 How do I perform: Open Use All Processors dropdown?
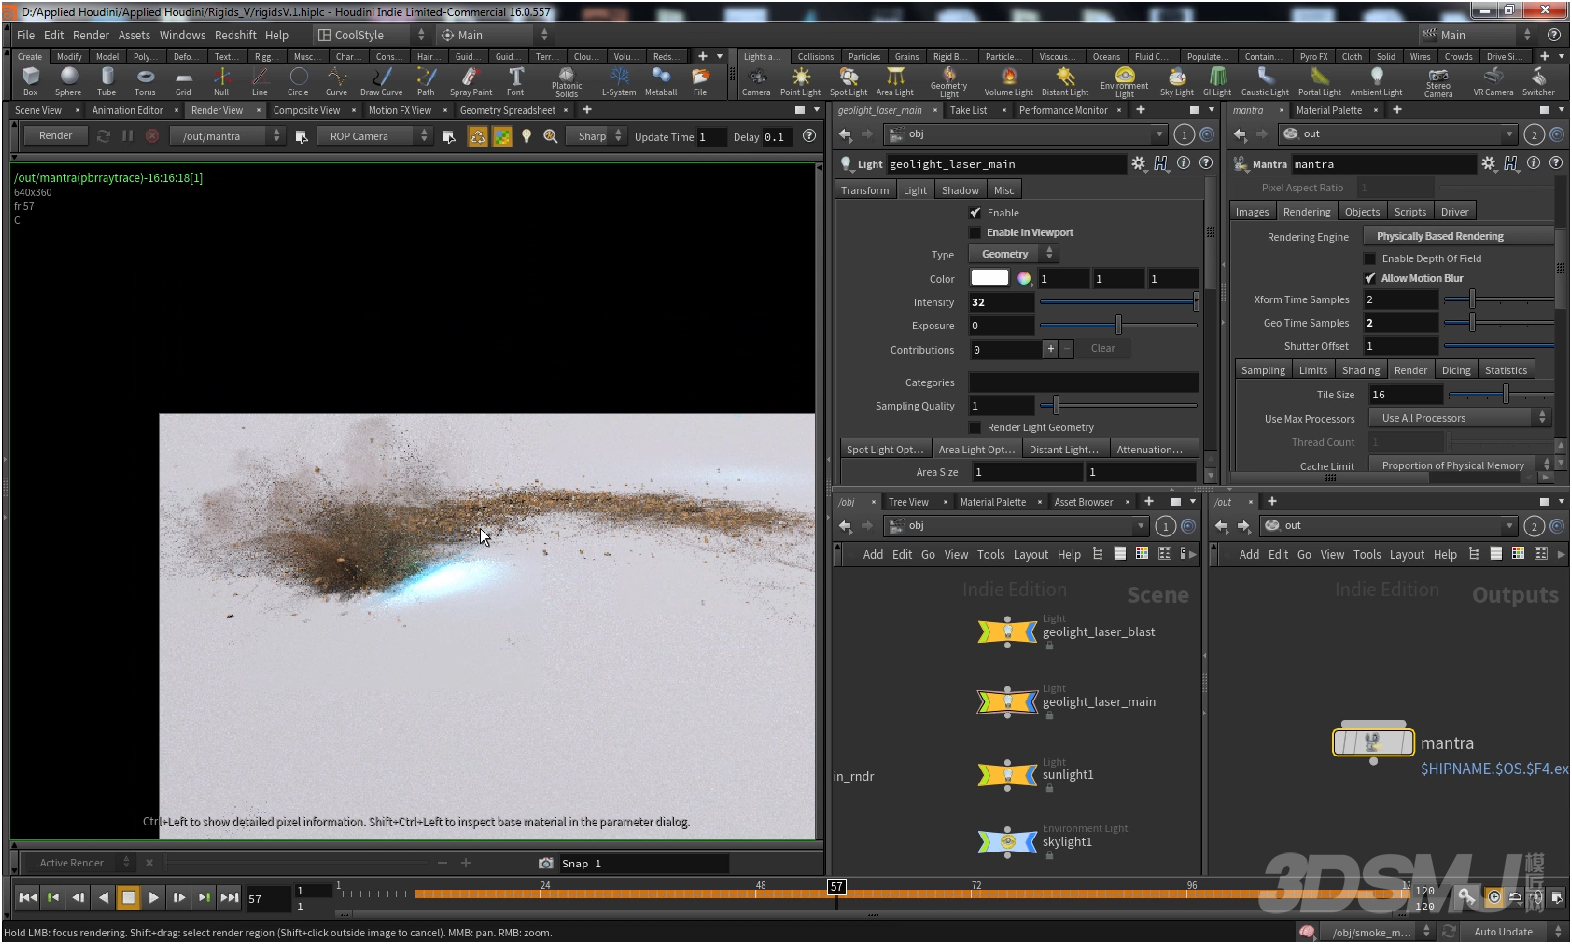click(1458, 418)
